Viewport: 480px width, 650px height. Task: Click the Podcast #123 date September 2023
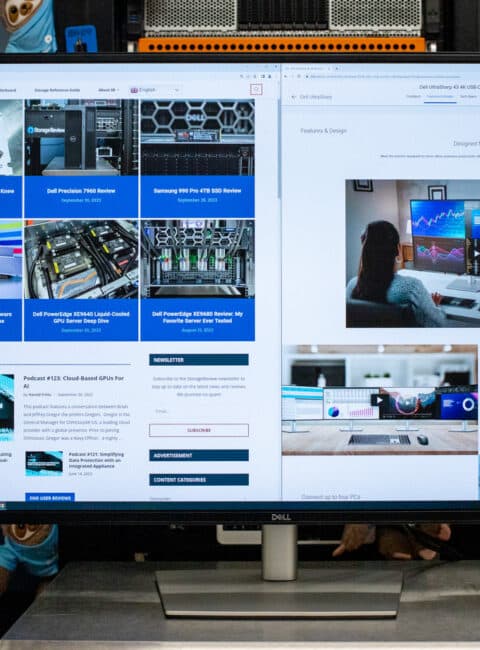(x=75, y=395)
